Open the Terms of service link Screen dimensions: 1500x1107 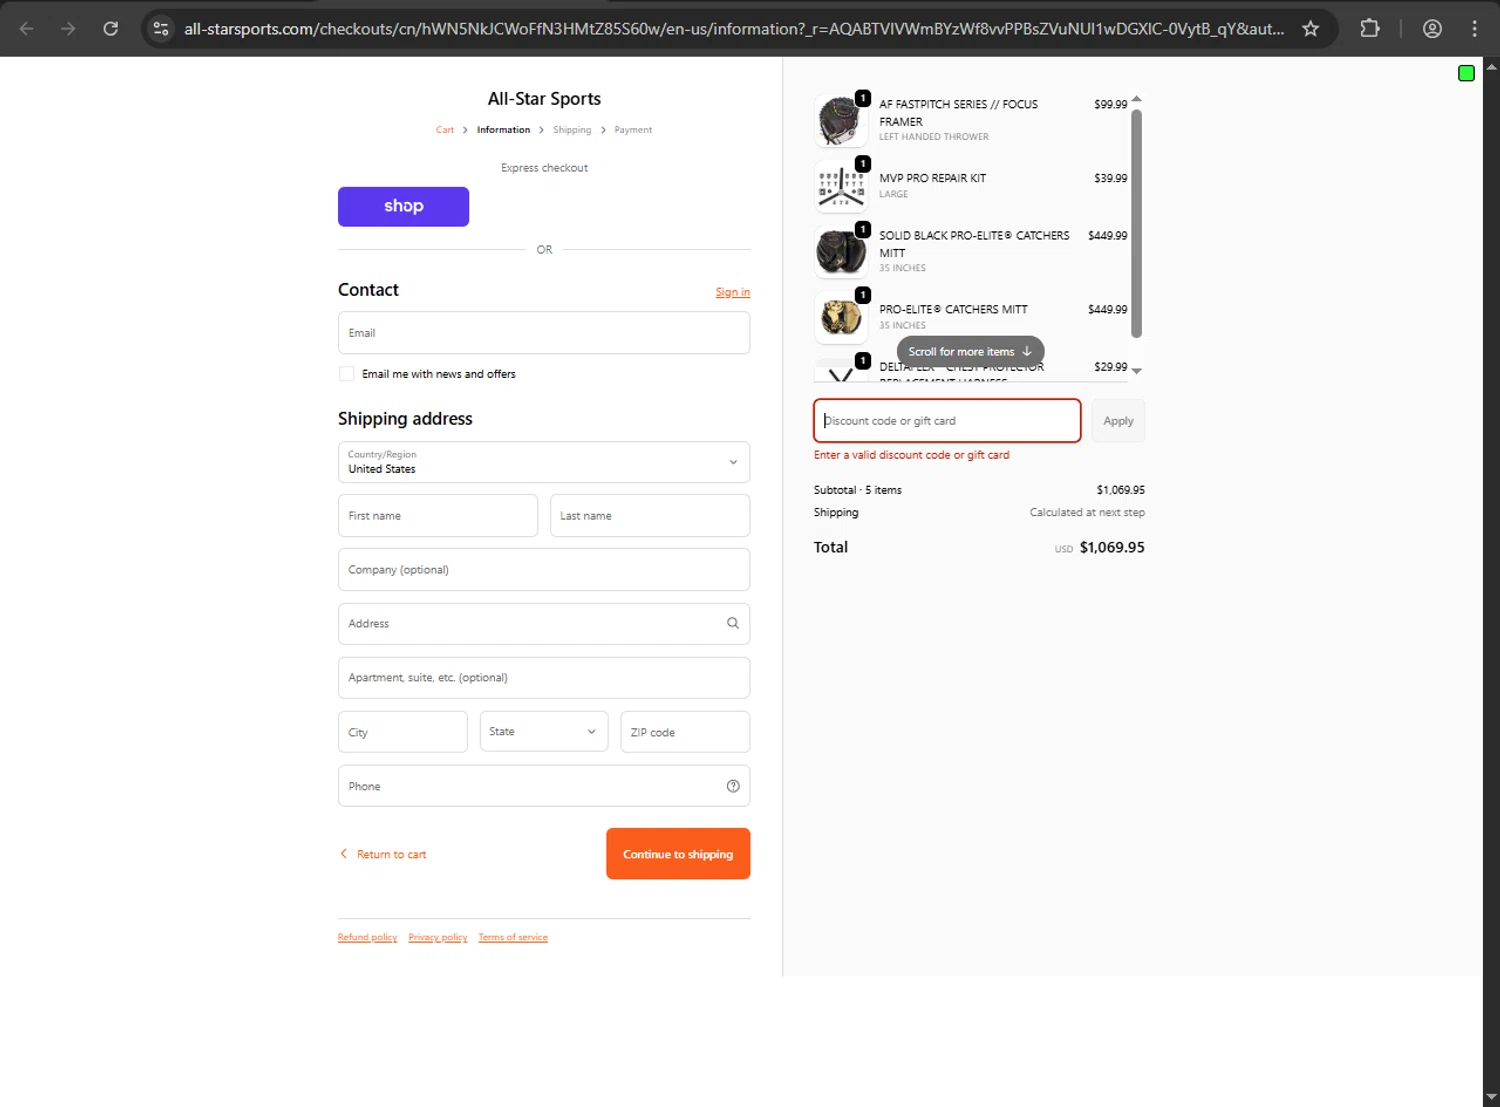coord(513,937)
